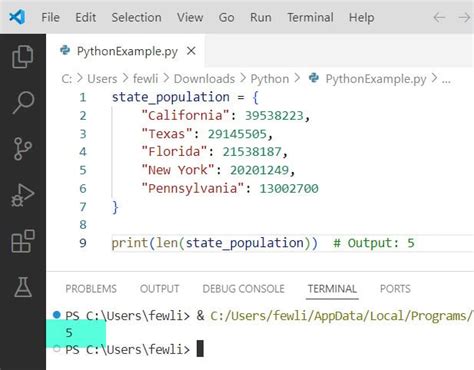Click the state_population variable on line 1
This screenshot has height=370, width=474.
(x=171, y=97)
